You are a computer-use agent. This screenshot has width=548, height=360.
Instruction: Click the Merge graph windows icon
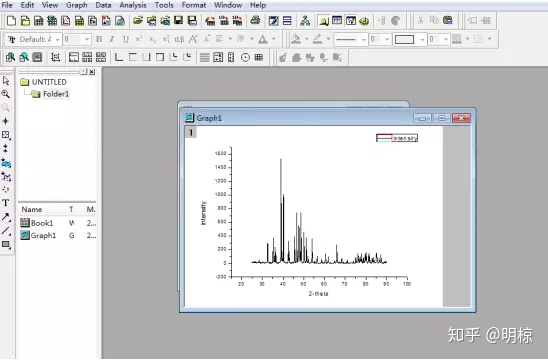101,57
